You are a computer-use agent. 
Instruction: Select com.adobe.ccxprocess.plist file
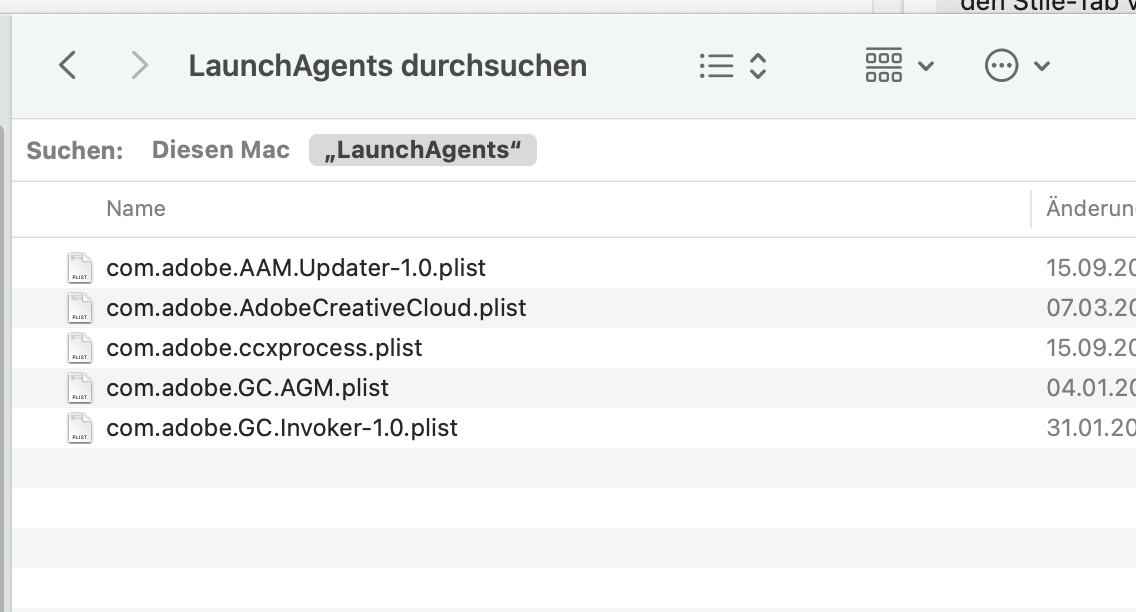(x=264, y=348)
